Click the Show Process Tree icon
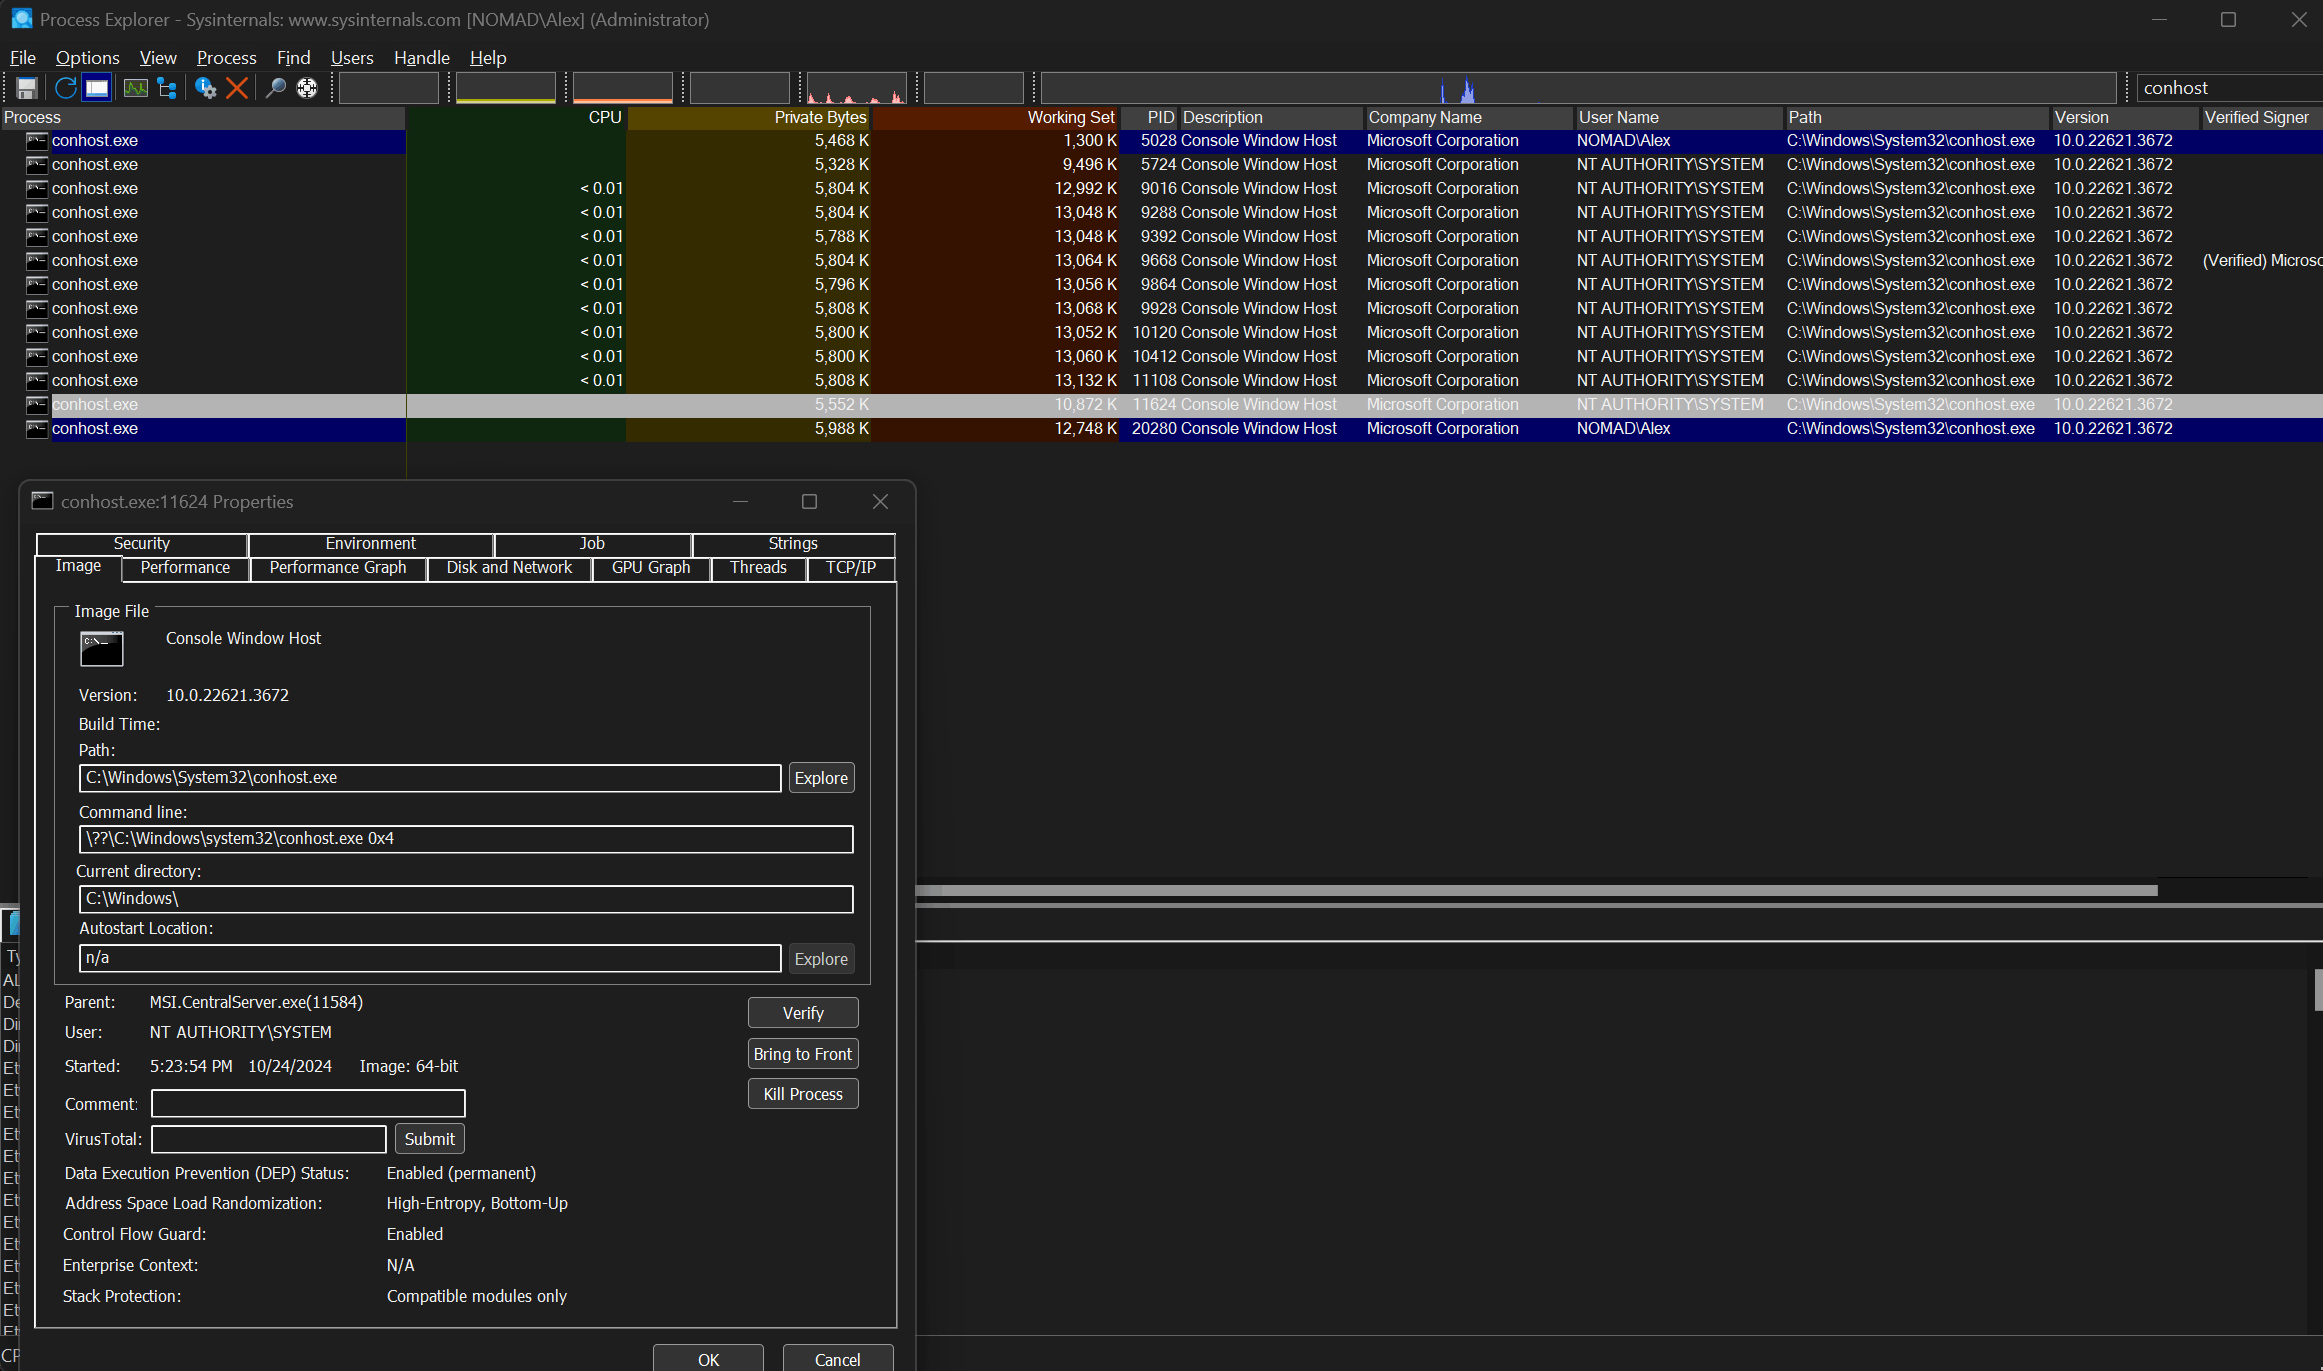The width and height of the screenshot is (2323, 1371). click(167, 88)
